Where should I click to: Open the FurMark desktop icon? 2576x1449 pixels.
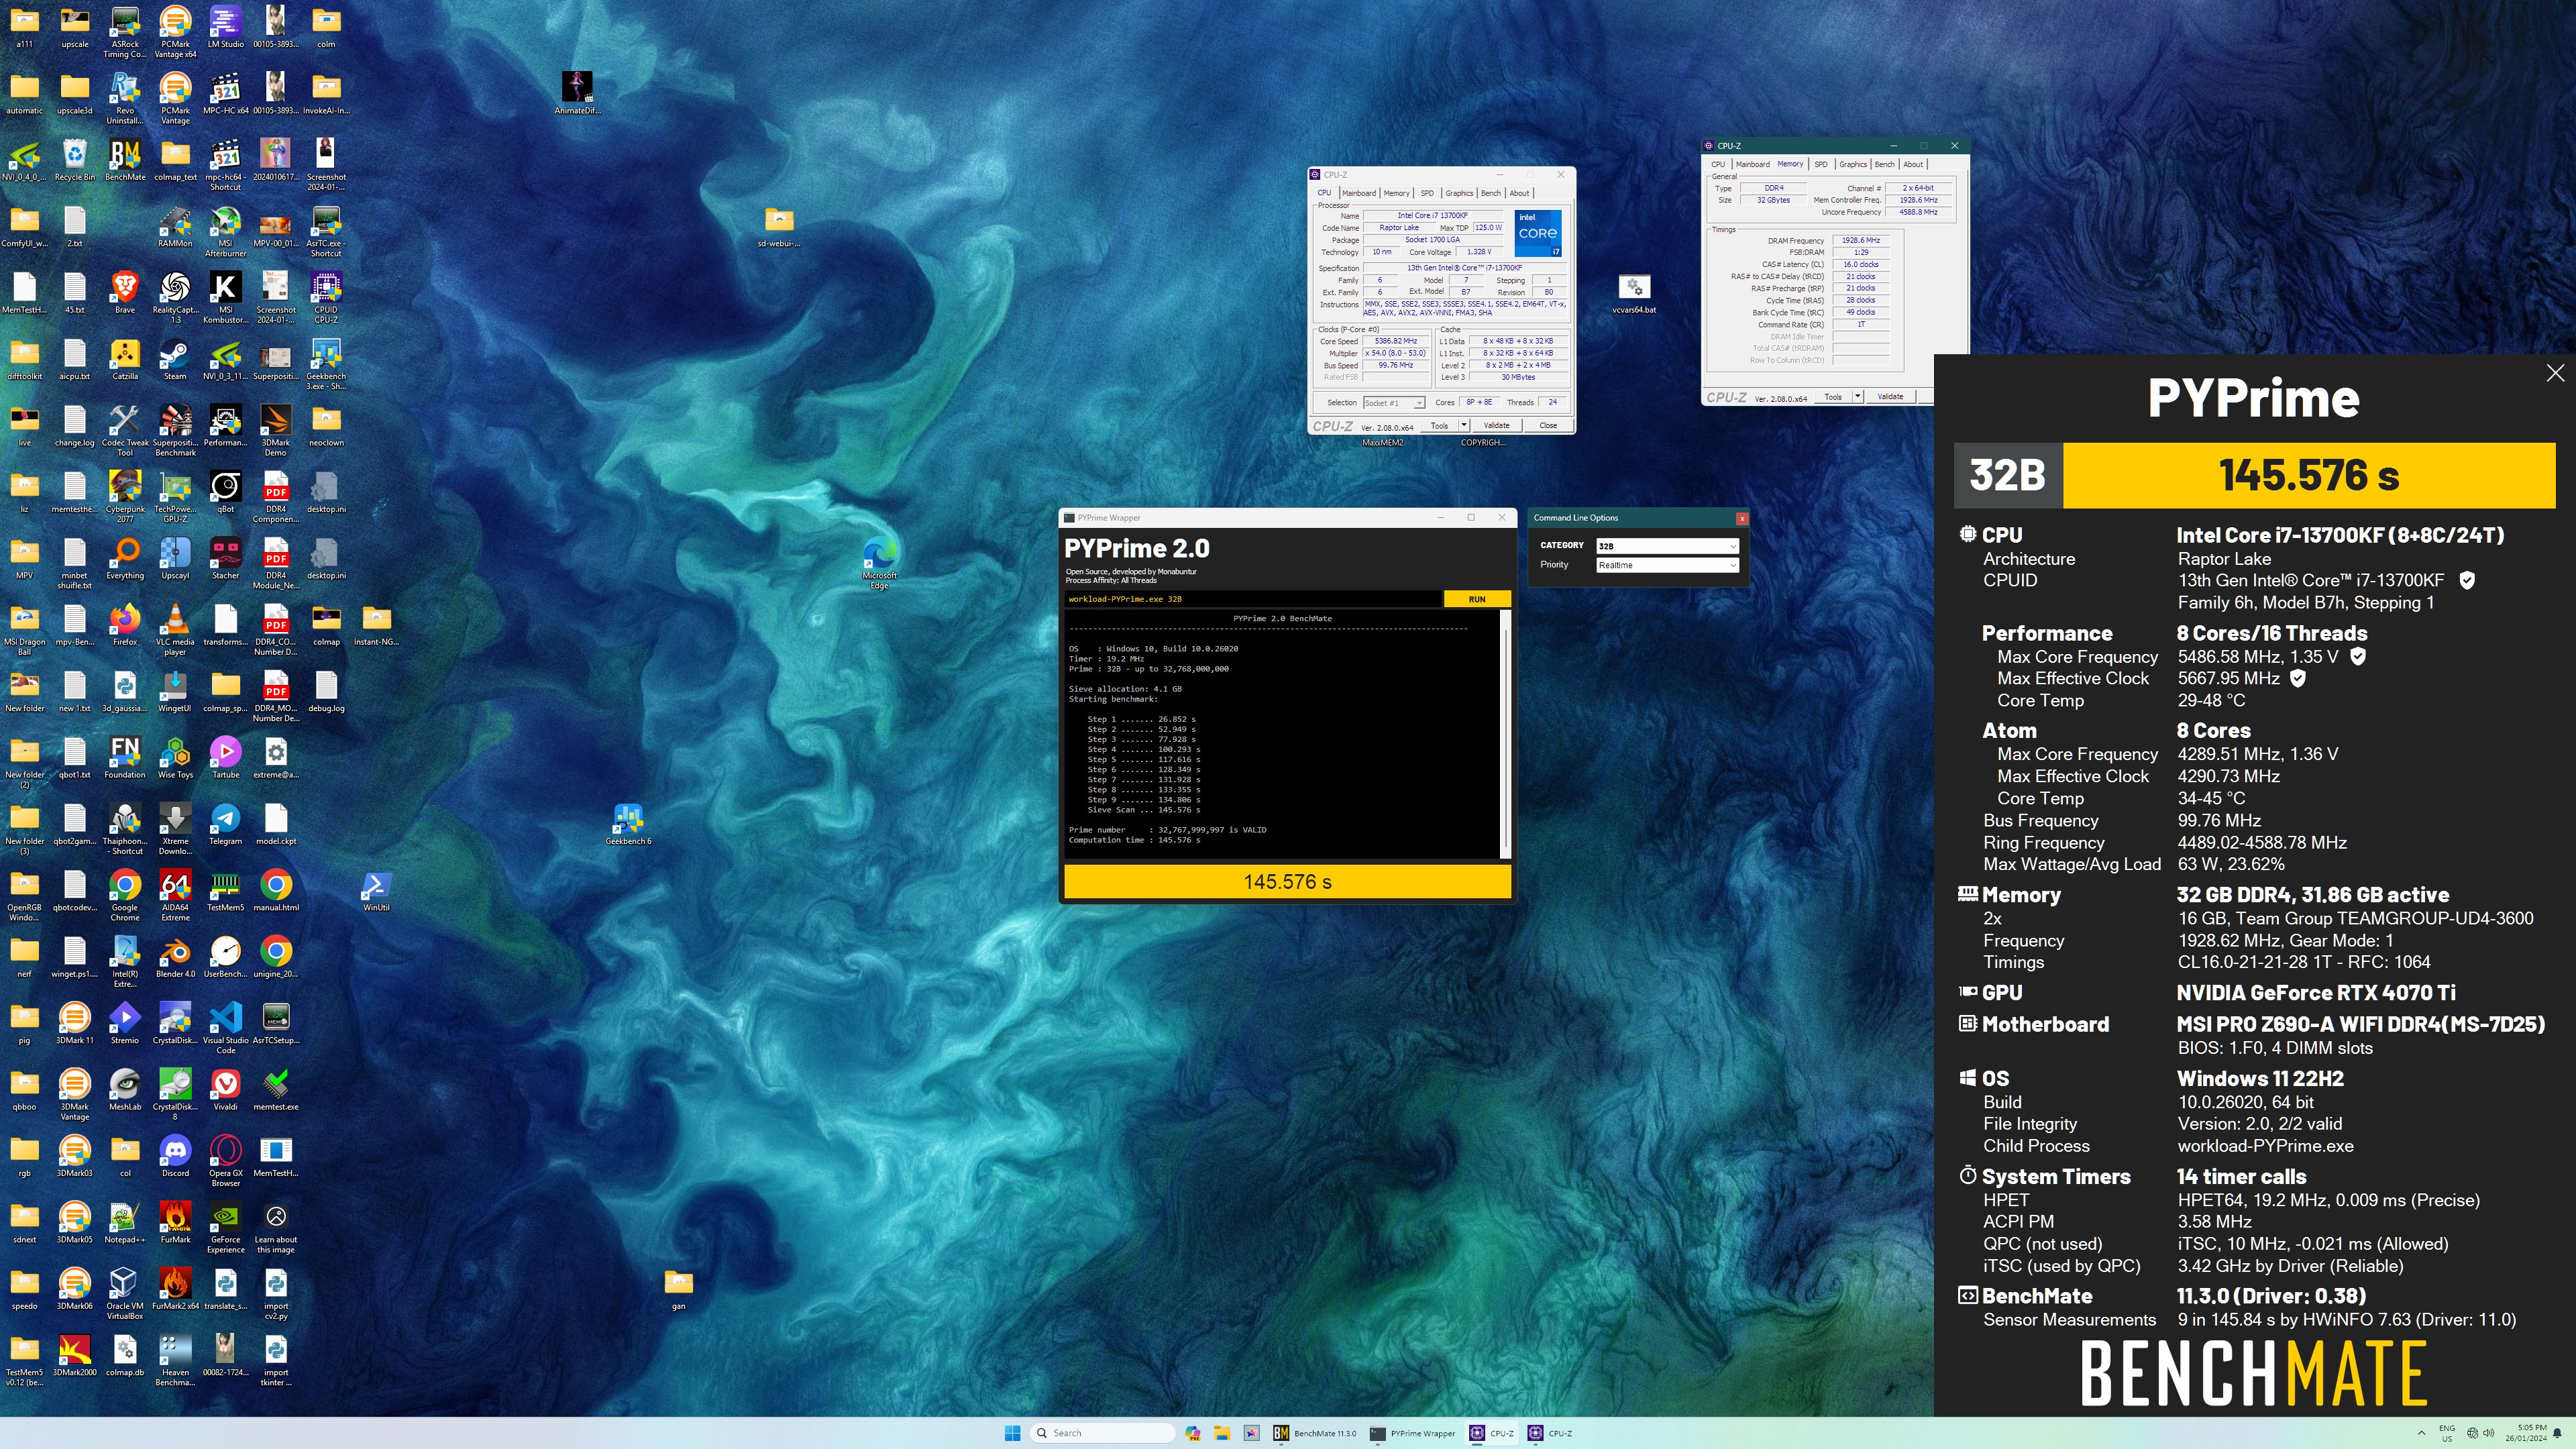175,1223
